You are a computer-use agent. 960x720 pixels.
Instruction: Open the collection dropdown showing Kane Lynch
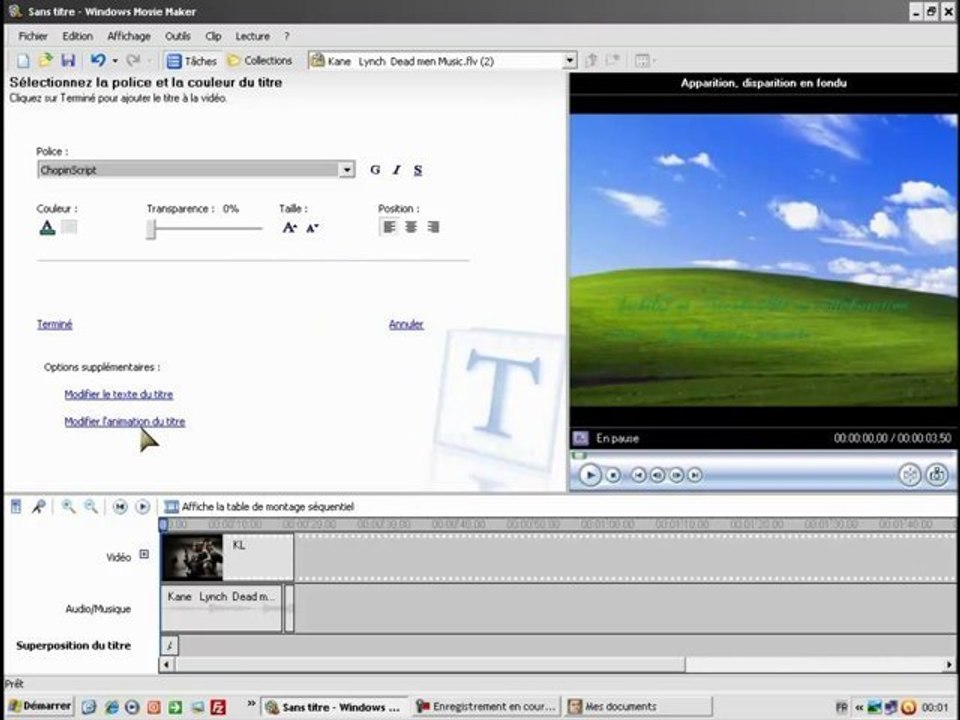pyautogui.click(x=570, y=61)
